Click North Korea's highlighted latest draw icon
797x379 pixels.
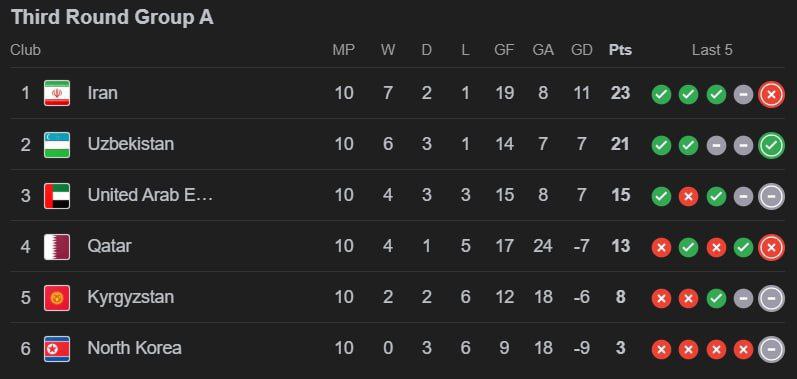(x=771, y=350)
